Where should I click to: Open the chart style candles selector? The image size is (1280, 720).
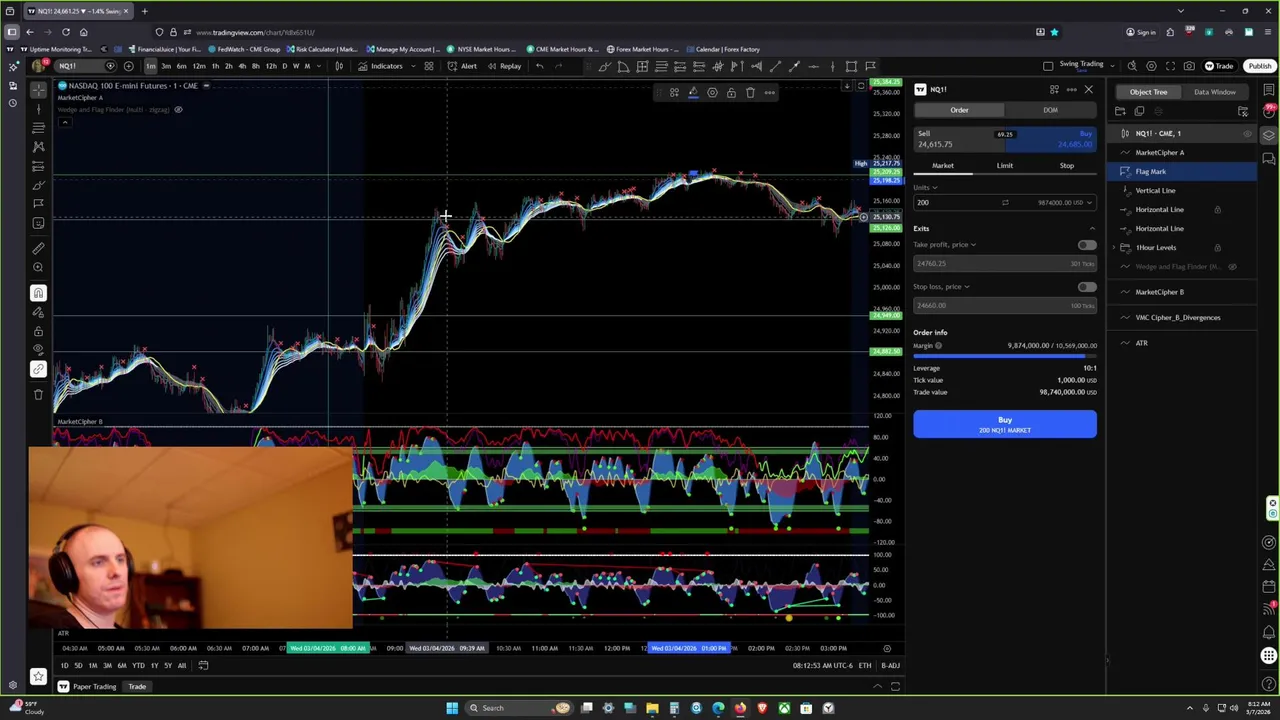339,66
